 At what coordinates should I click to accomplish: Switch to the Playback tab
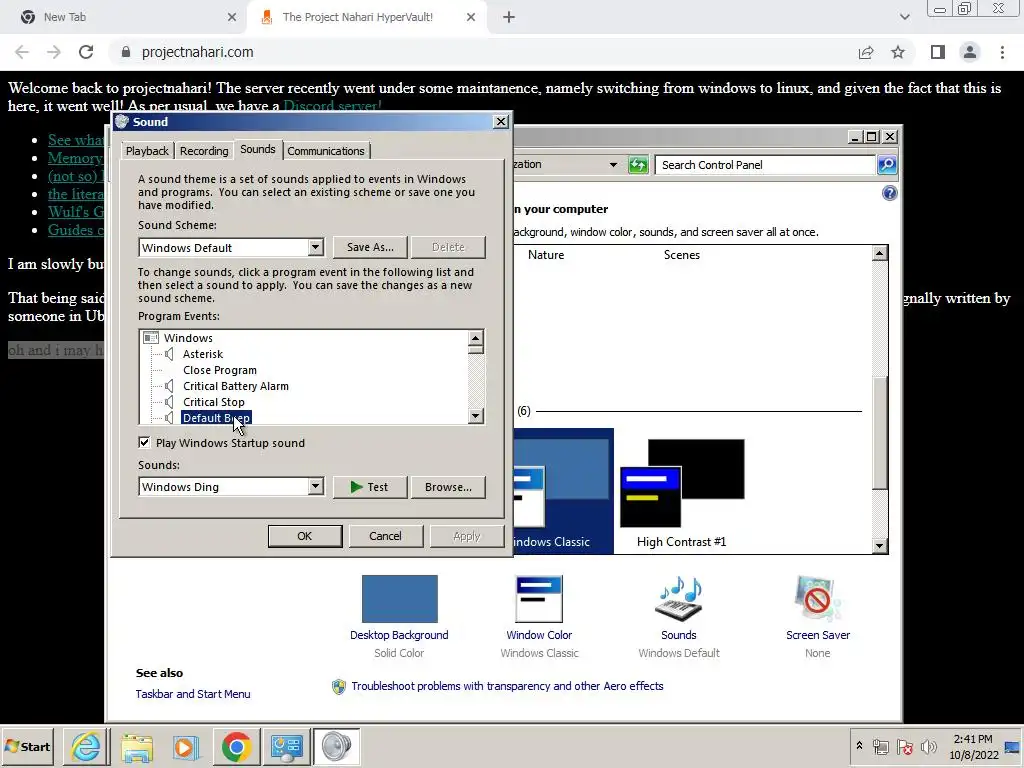(x=147, y=151)
